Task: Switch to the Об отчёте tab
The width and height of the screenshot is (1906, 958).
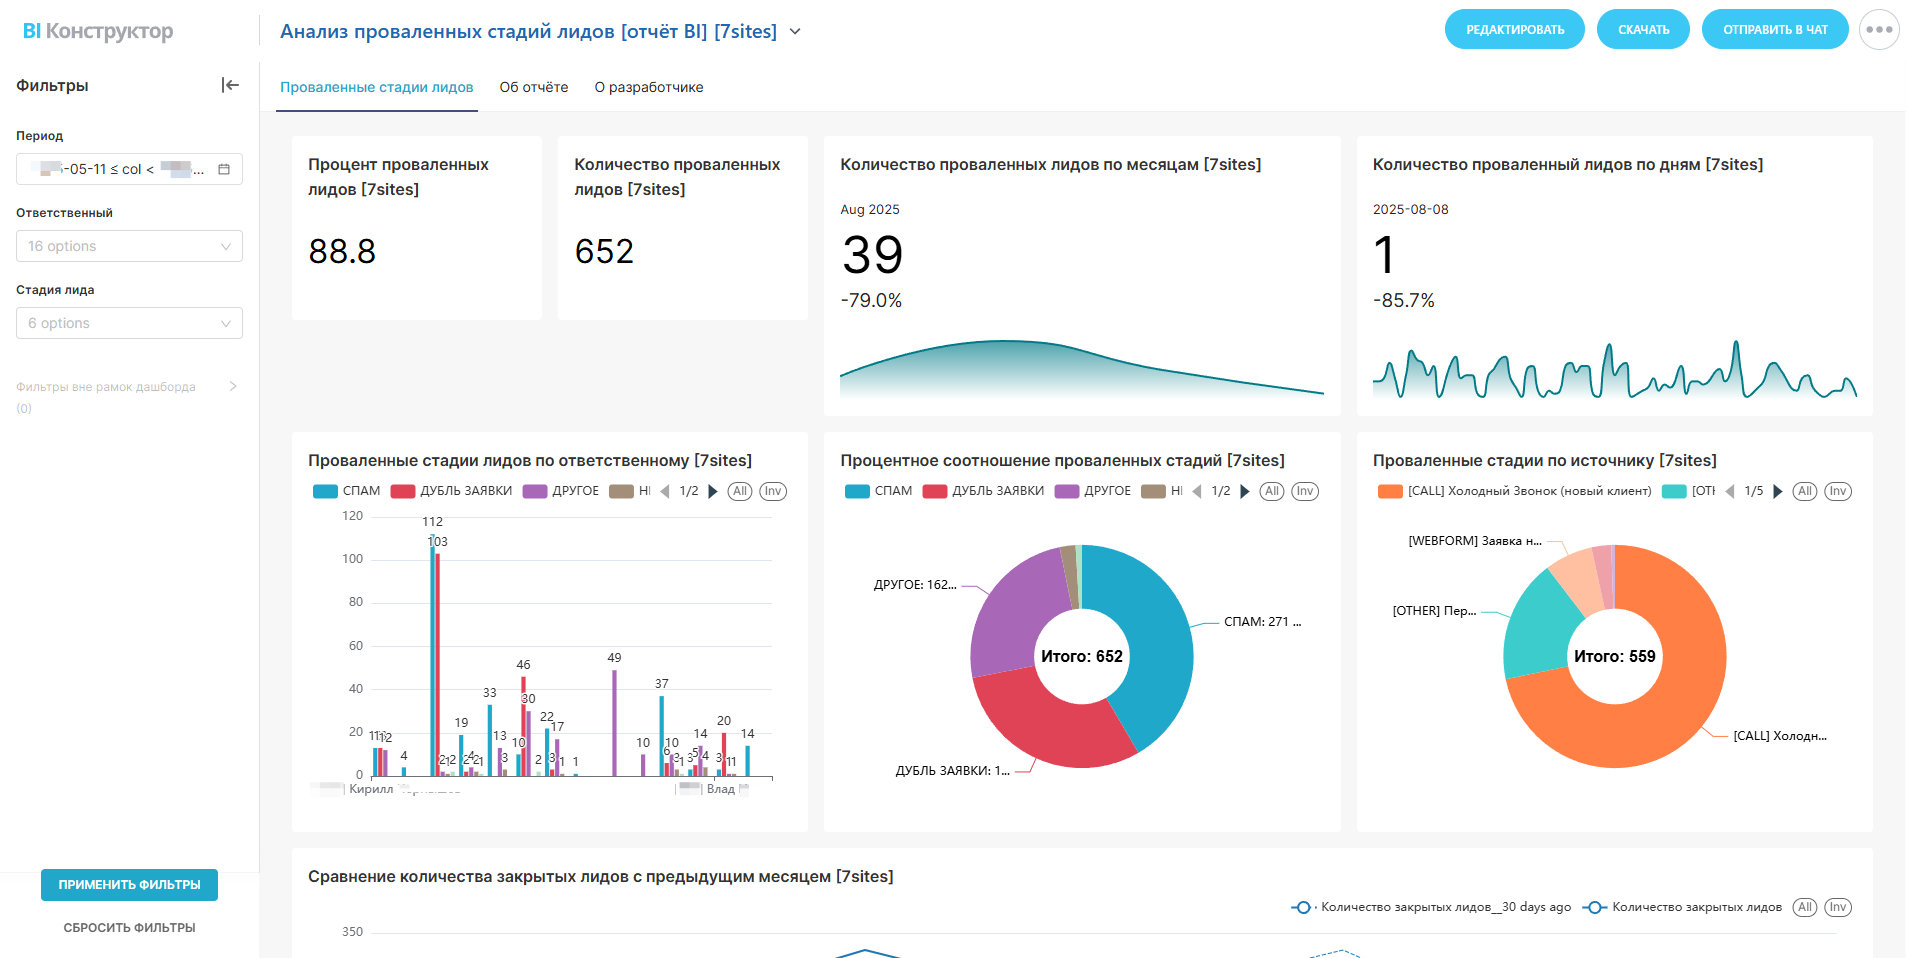Action: pyautogui.click(x=534, y=87)
